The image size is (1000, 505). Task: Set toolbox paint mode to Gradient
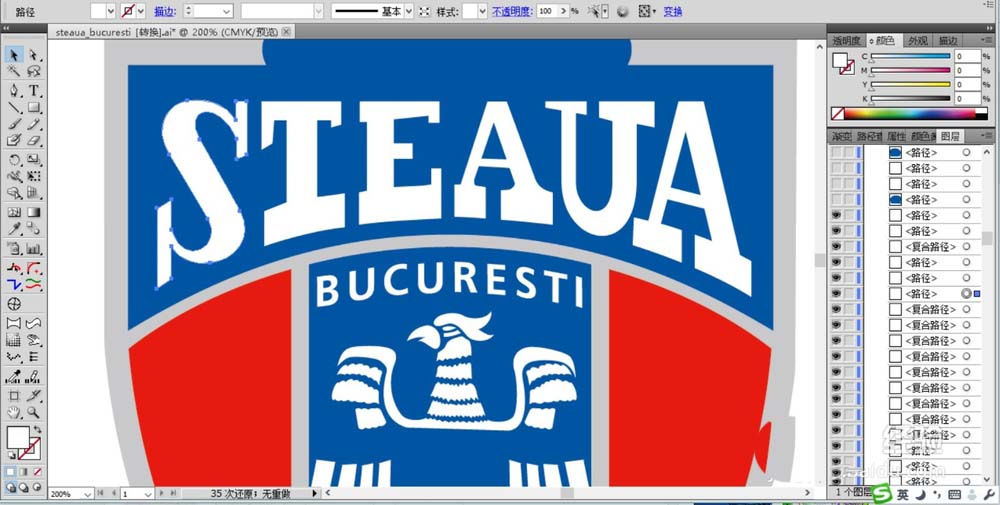tap(24, 472)
